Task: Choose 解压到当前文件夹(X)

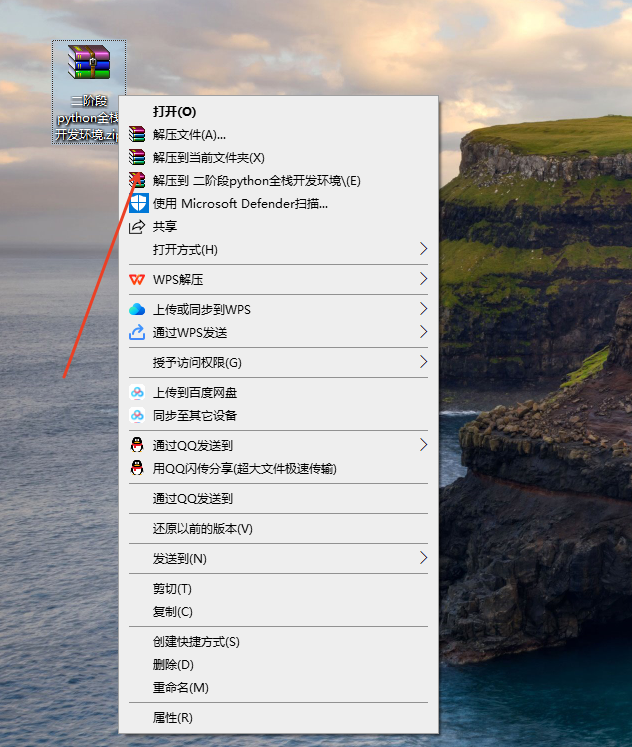Action: tap(278, 158)
